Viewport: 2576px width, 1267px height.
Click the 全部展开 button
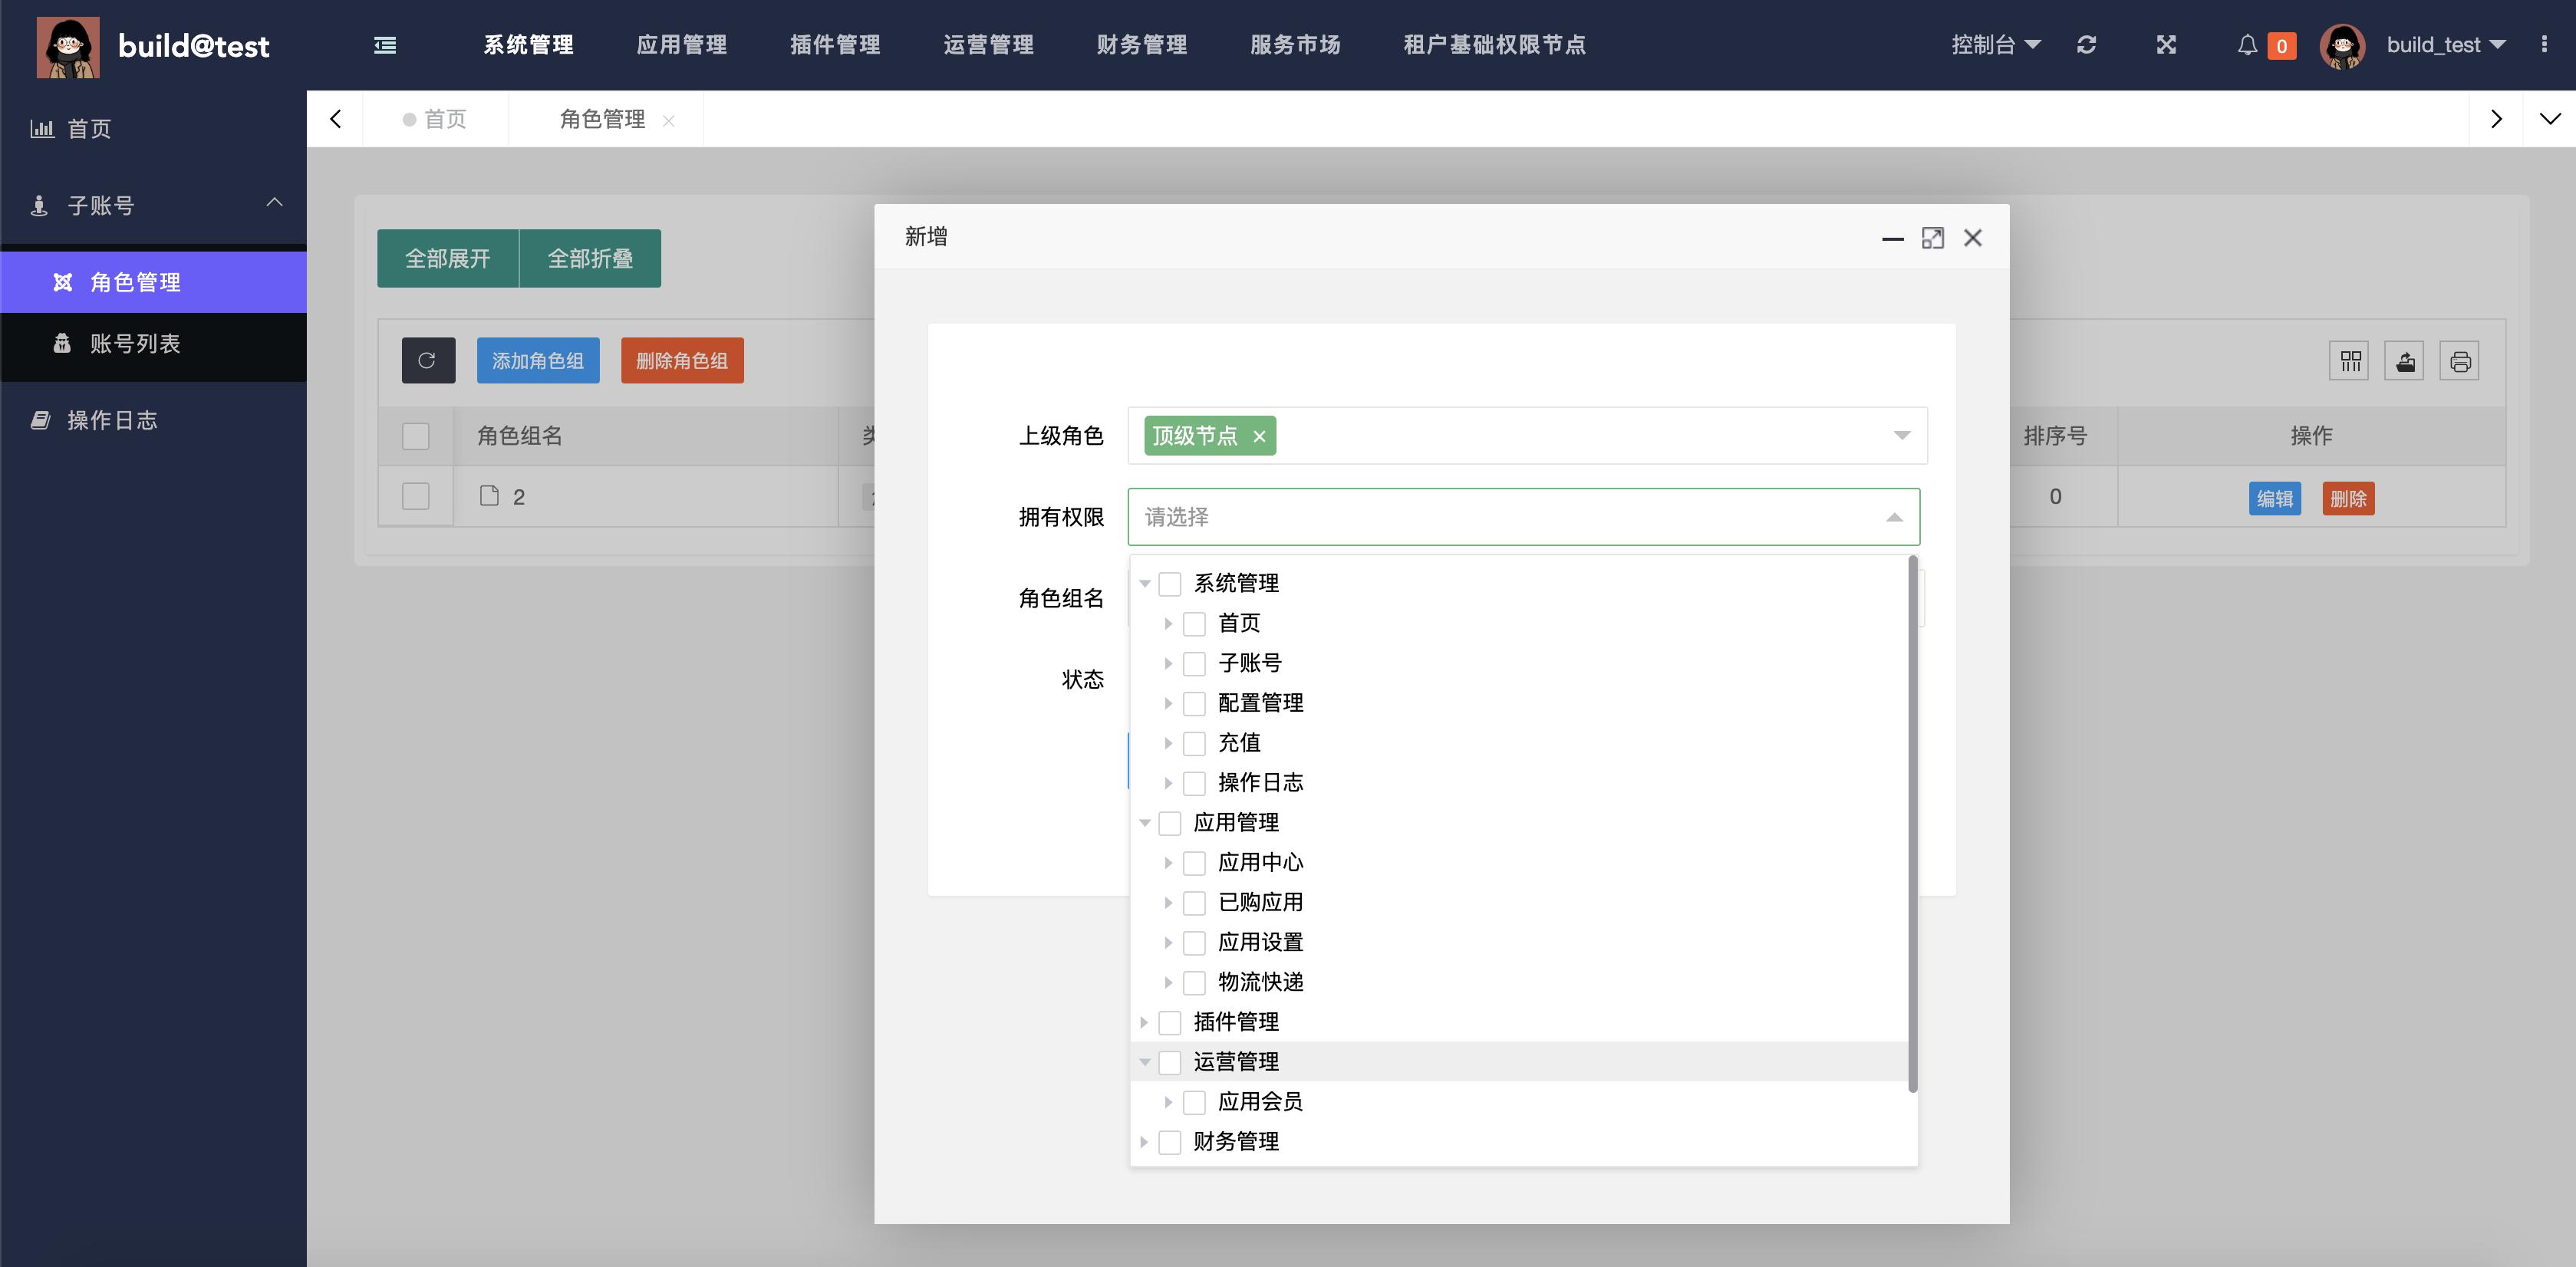click(447, 257)
